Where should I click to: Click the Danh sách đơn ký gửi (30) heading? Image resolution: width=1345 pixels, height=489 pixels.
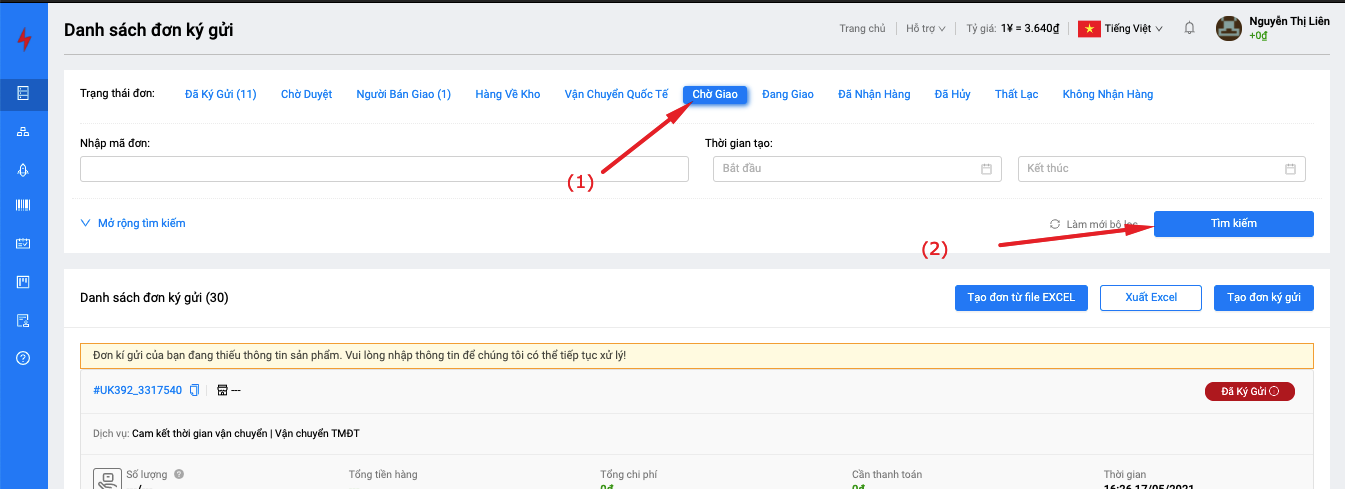pos(155,298)
